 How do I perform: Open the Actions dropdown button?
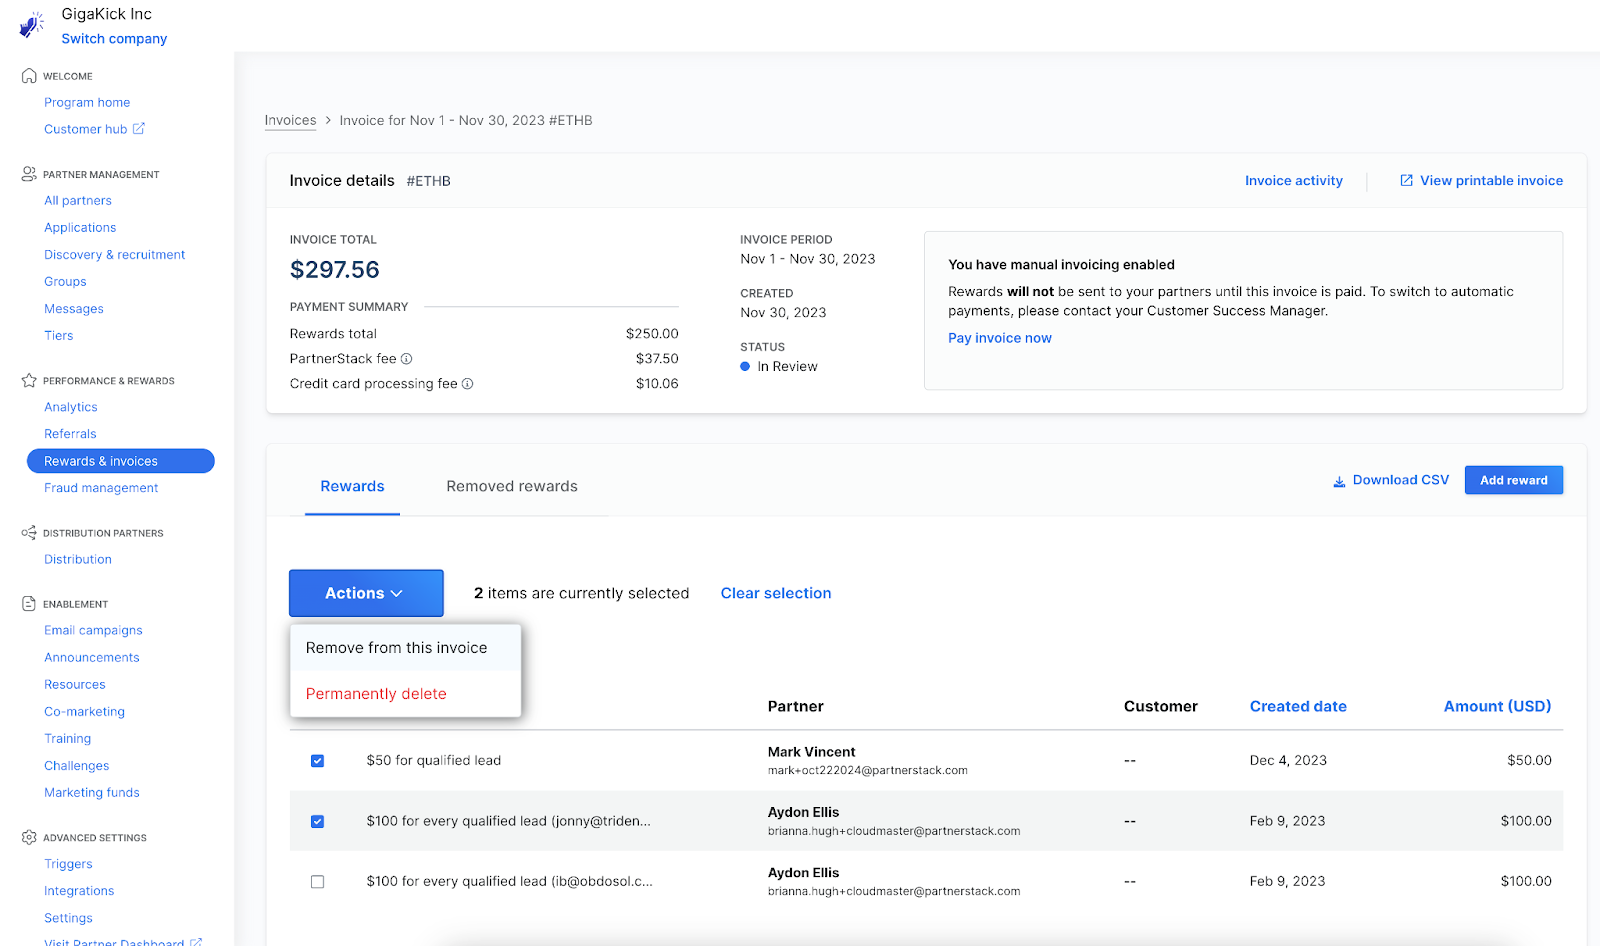point(366,593)
